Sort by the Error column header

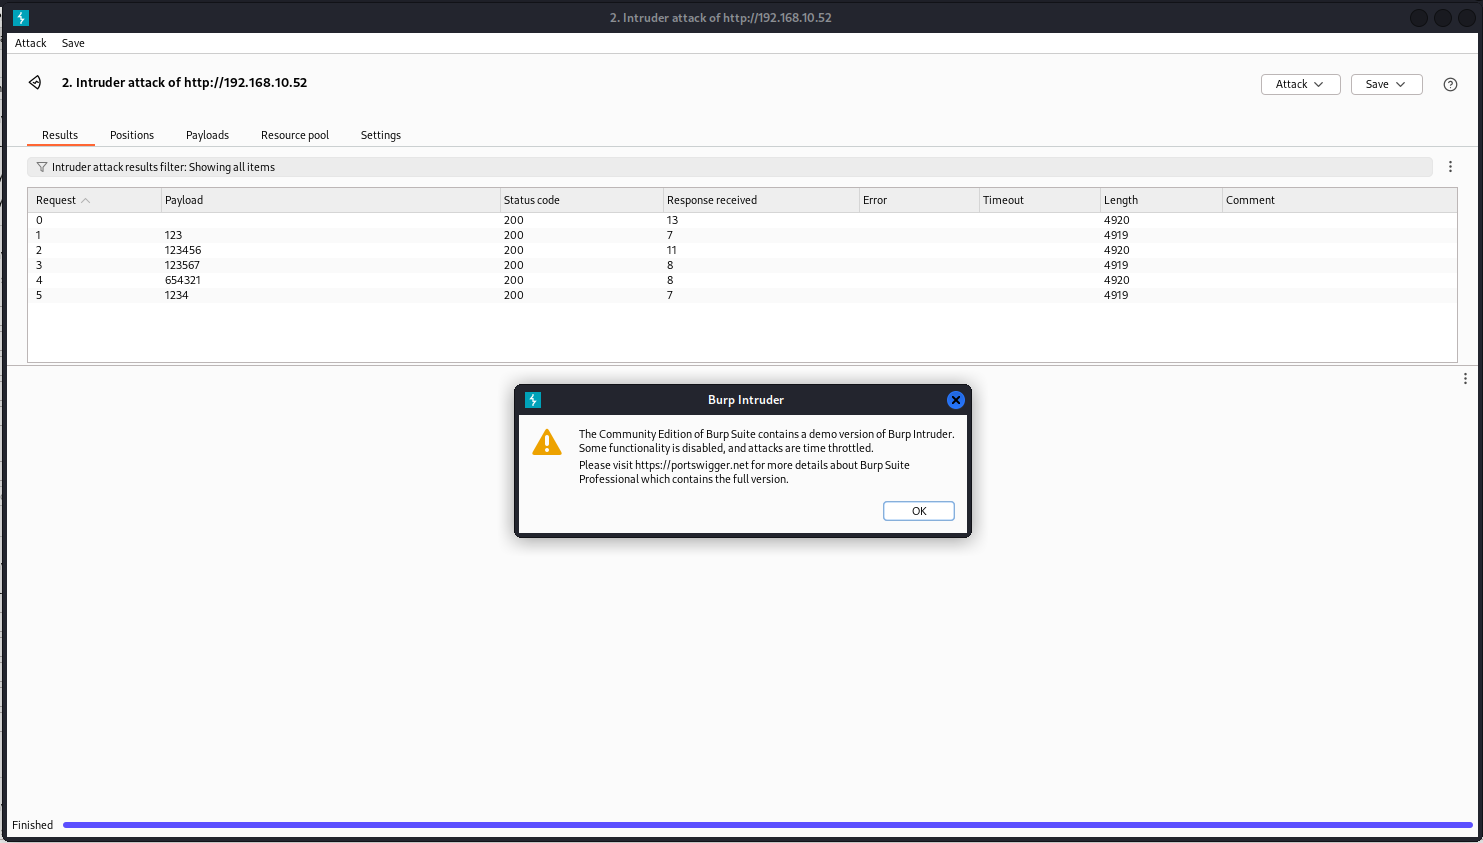tap(918, 200)
